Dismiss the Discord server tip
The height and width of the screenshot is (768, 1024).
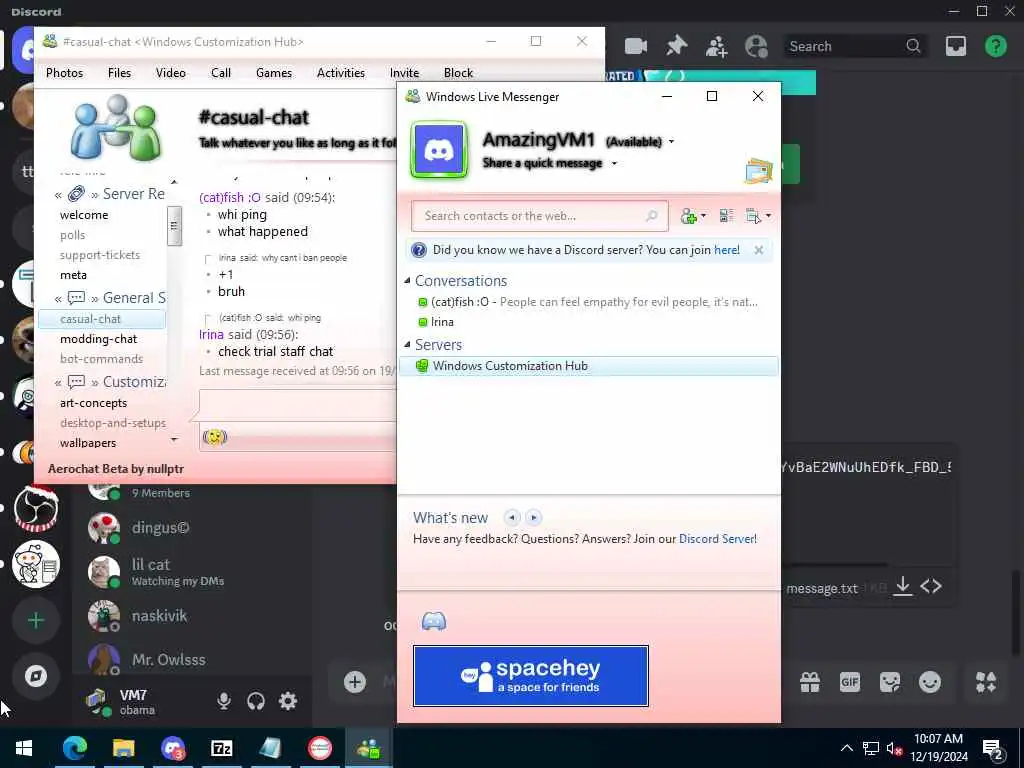[758, 250]
